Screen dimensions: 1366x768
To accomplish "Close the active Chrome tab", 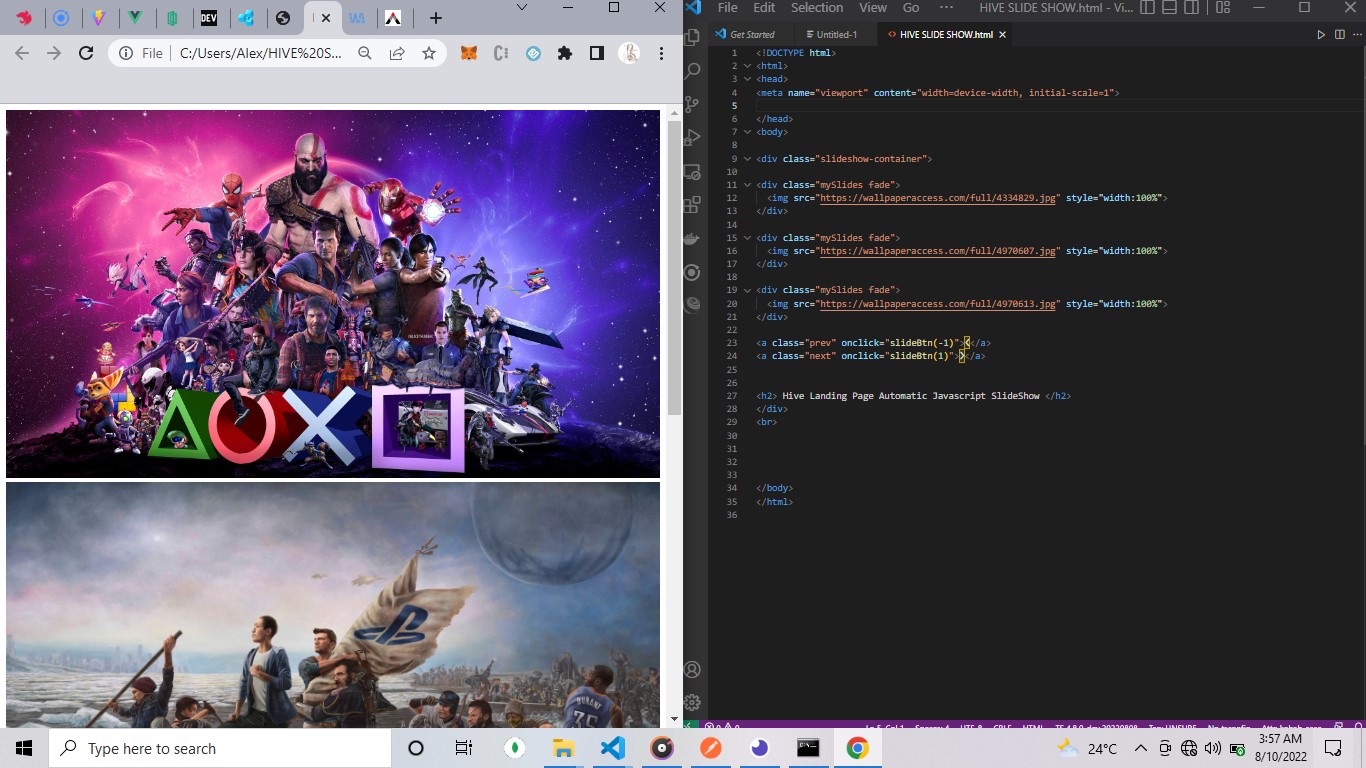I will click(x=326, y=18).
